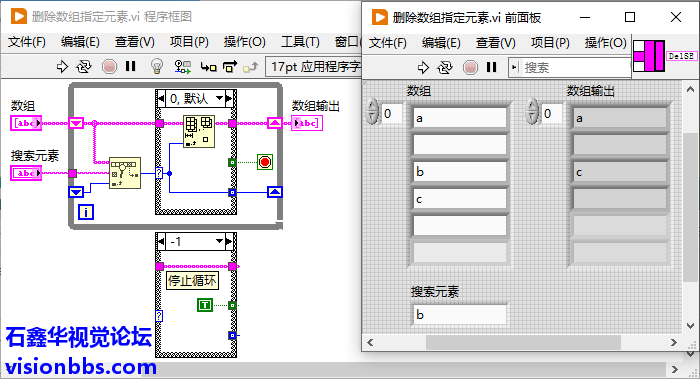Click Step Into debugging icon

(x=208, y=67)
